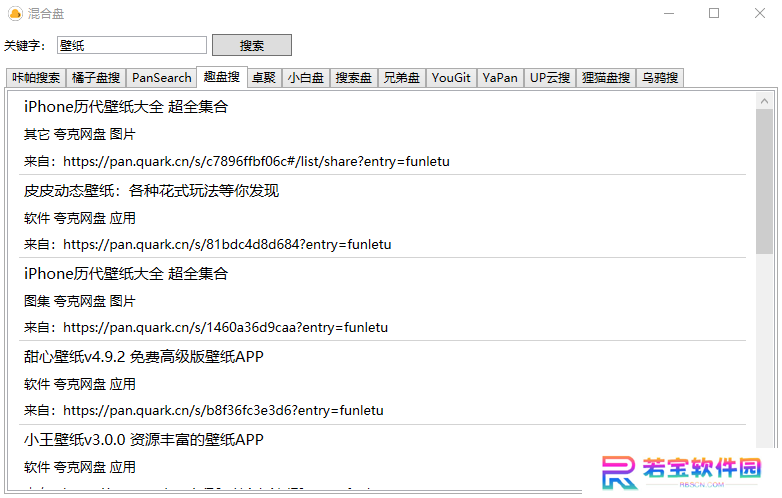This screenshot has height=498, width=782.
Task: Minimize the 混合盘 window
Action: click(x=669, y=13)
